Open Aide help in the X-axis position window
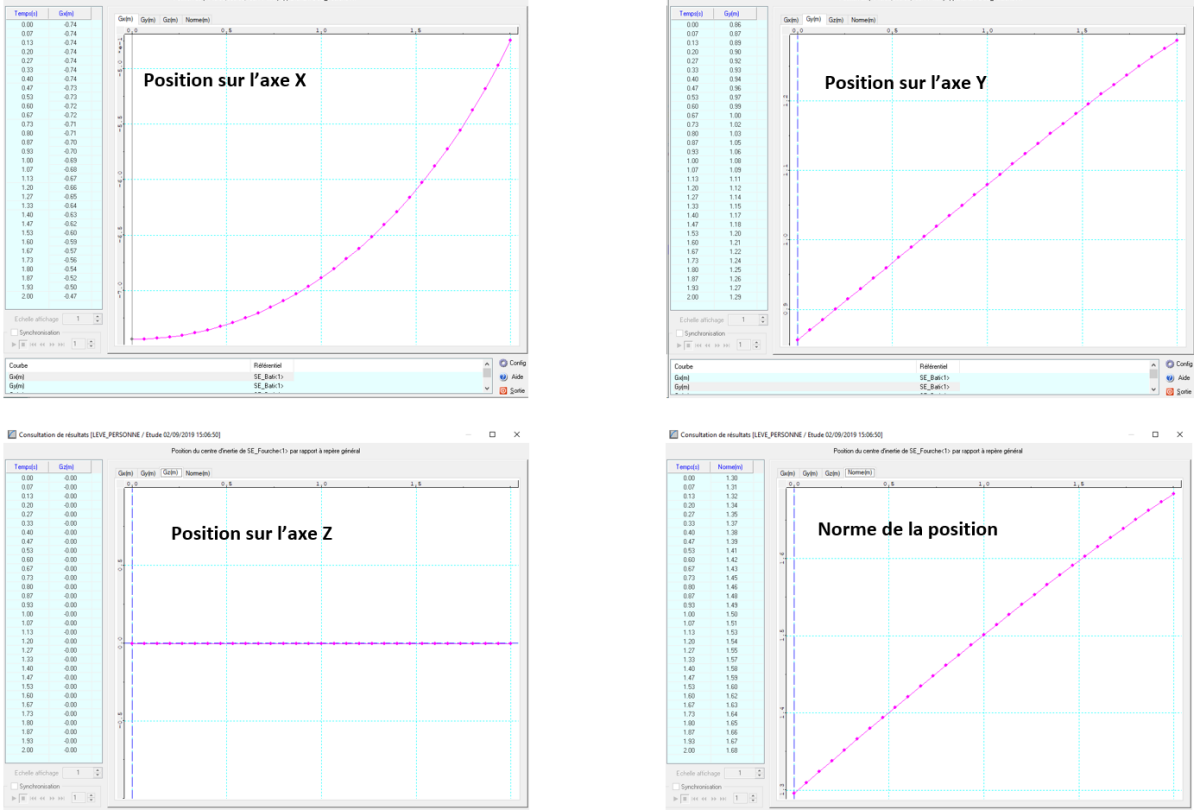The image size is (1200, 810). [x=510, y=377]
